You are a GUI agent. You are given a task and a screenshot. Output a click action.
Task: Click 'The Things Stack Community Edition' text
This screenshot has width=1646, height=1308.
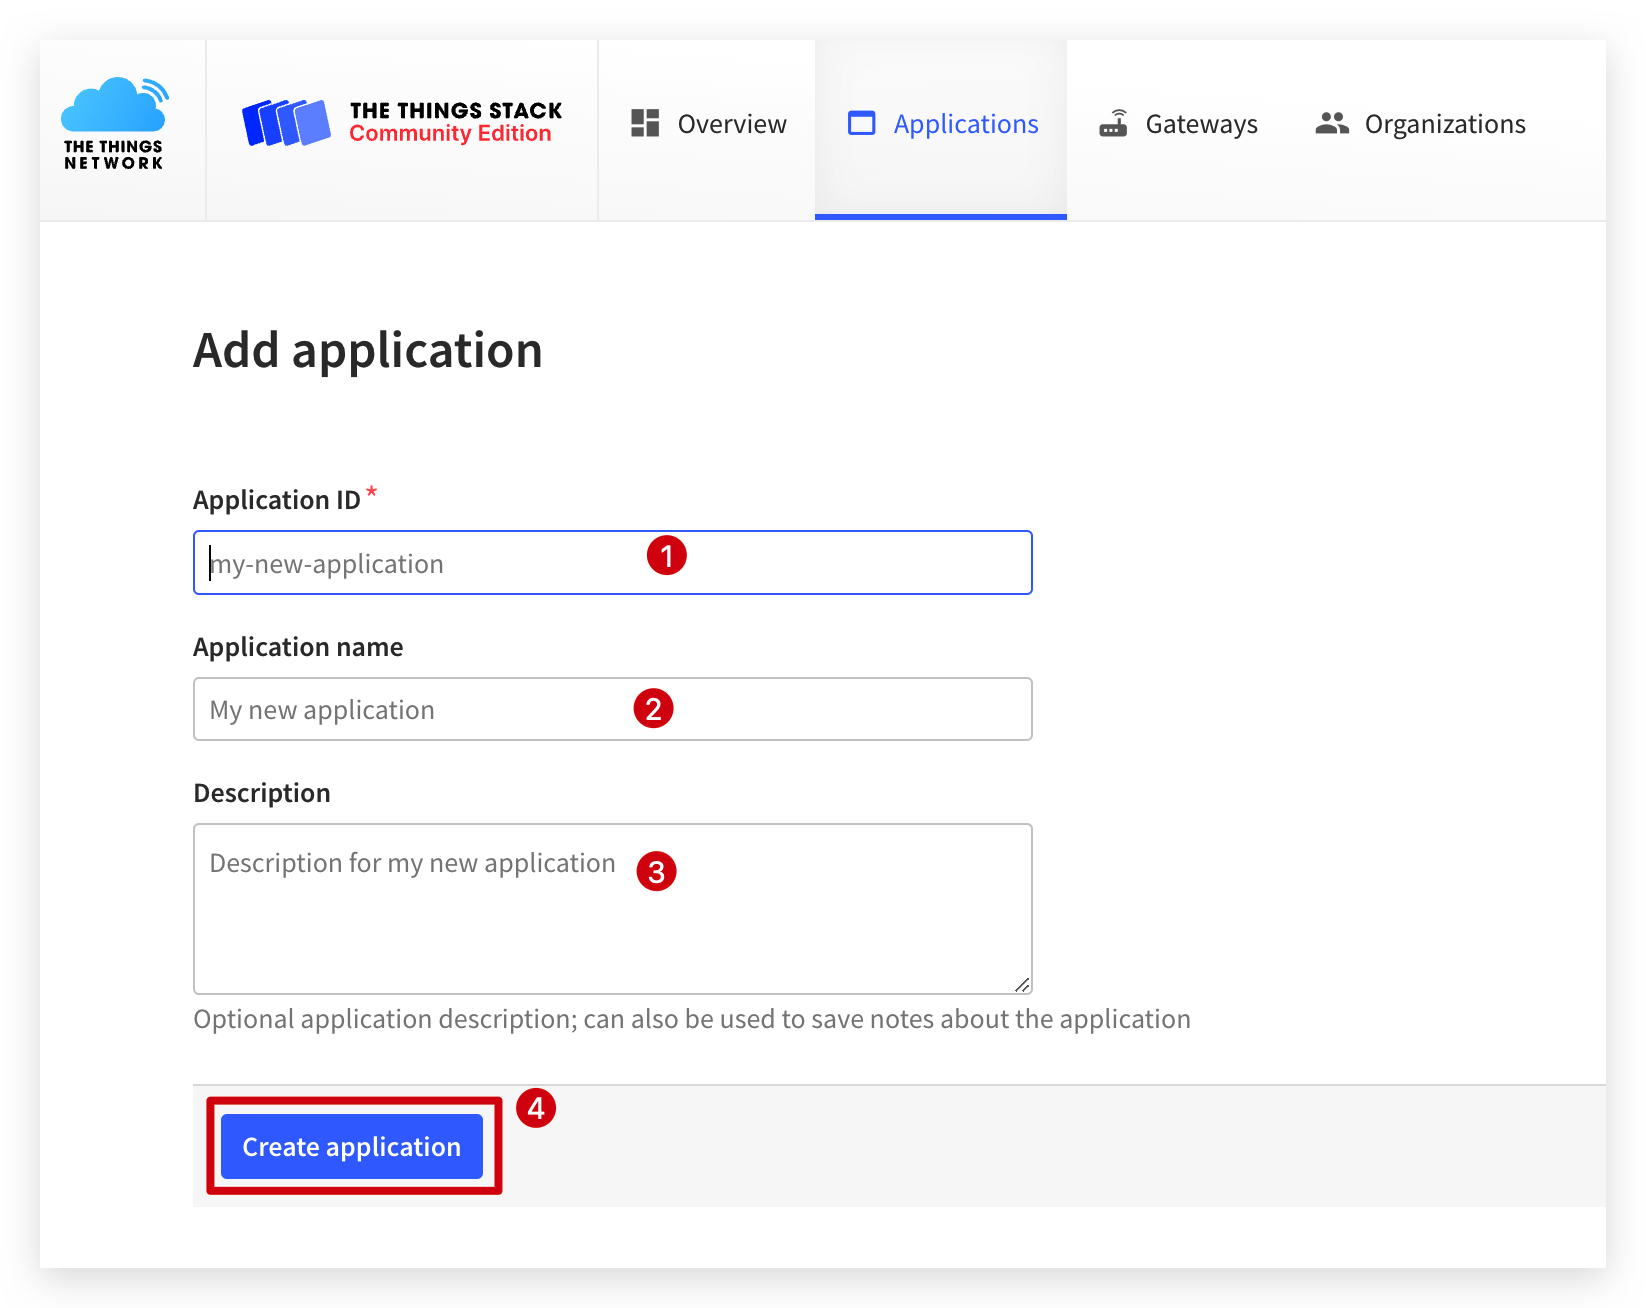click(456, 123)
